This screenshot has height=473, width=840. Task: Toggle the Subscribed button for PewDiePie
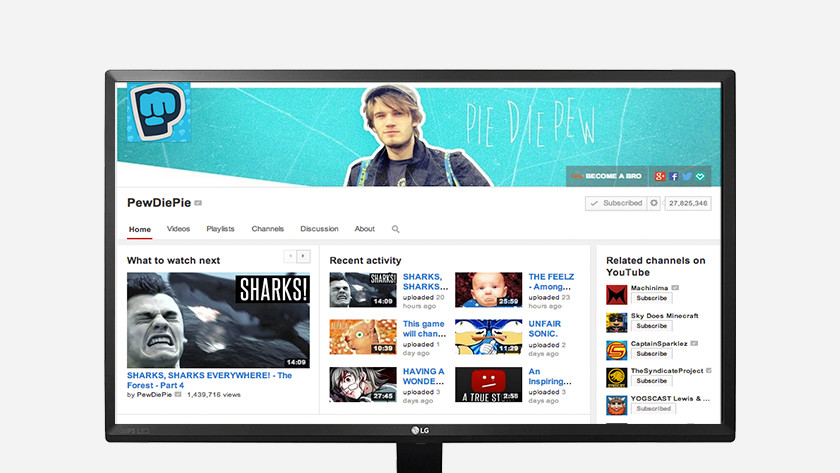coord(616,203)
